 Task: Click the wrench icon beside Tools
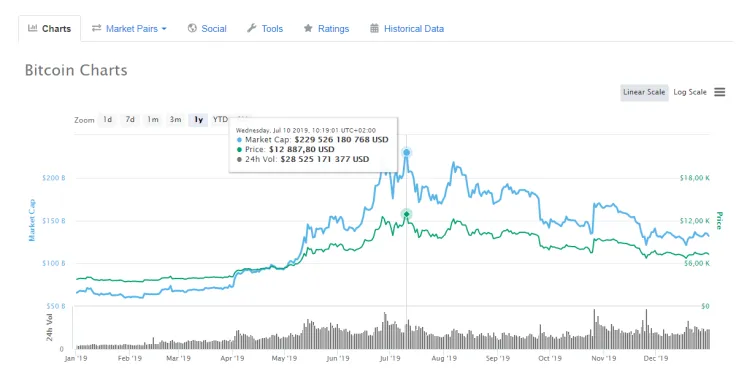click(252, 28)
